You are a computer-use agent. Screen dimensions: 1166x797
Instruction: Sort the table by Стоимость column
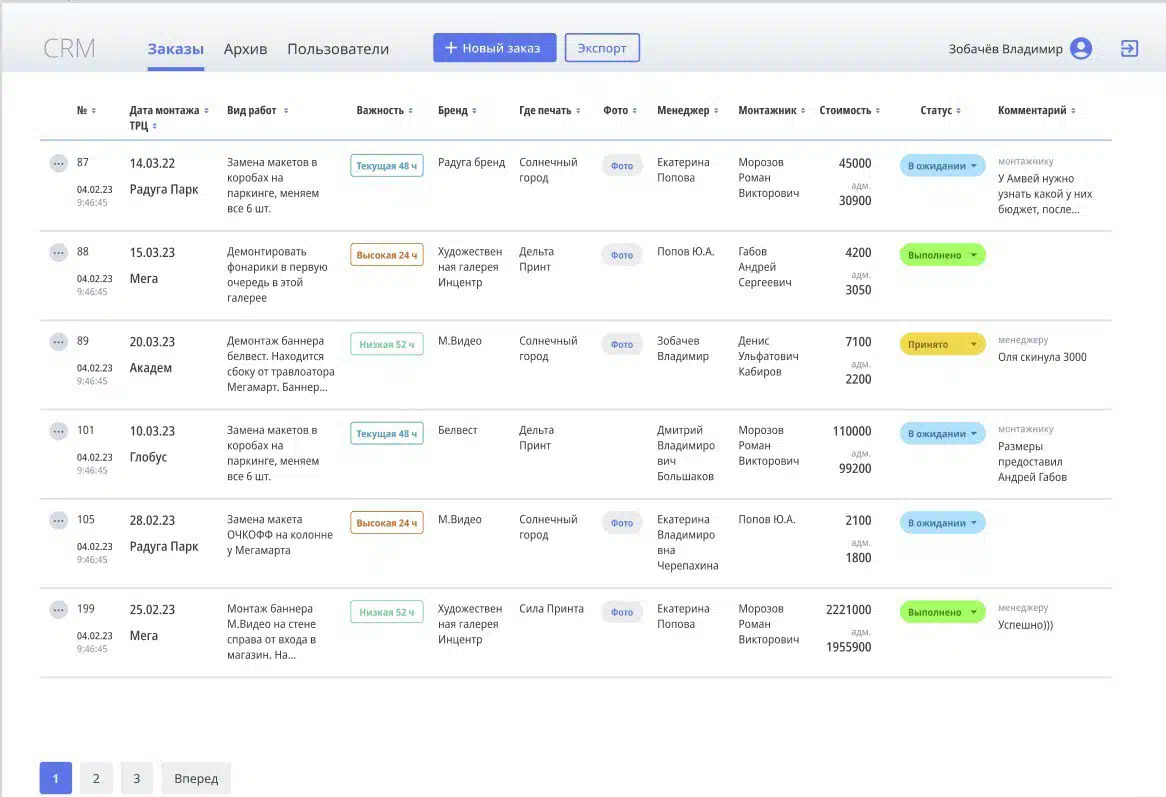[x=849, y=111]
